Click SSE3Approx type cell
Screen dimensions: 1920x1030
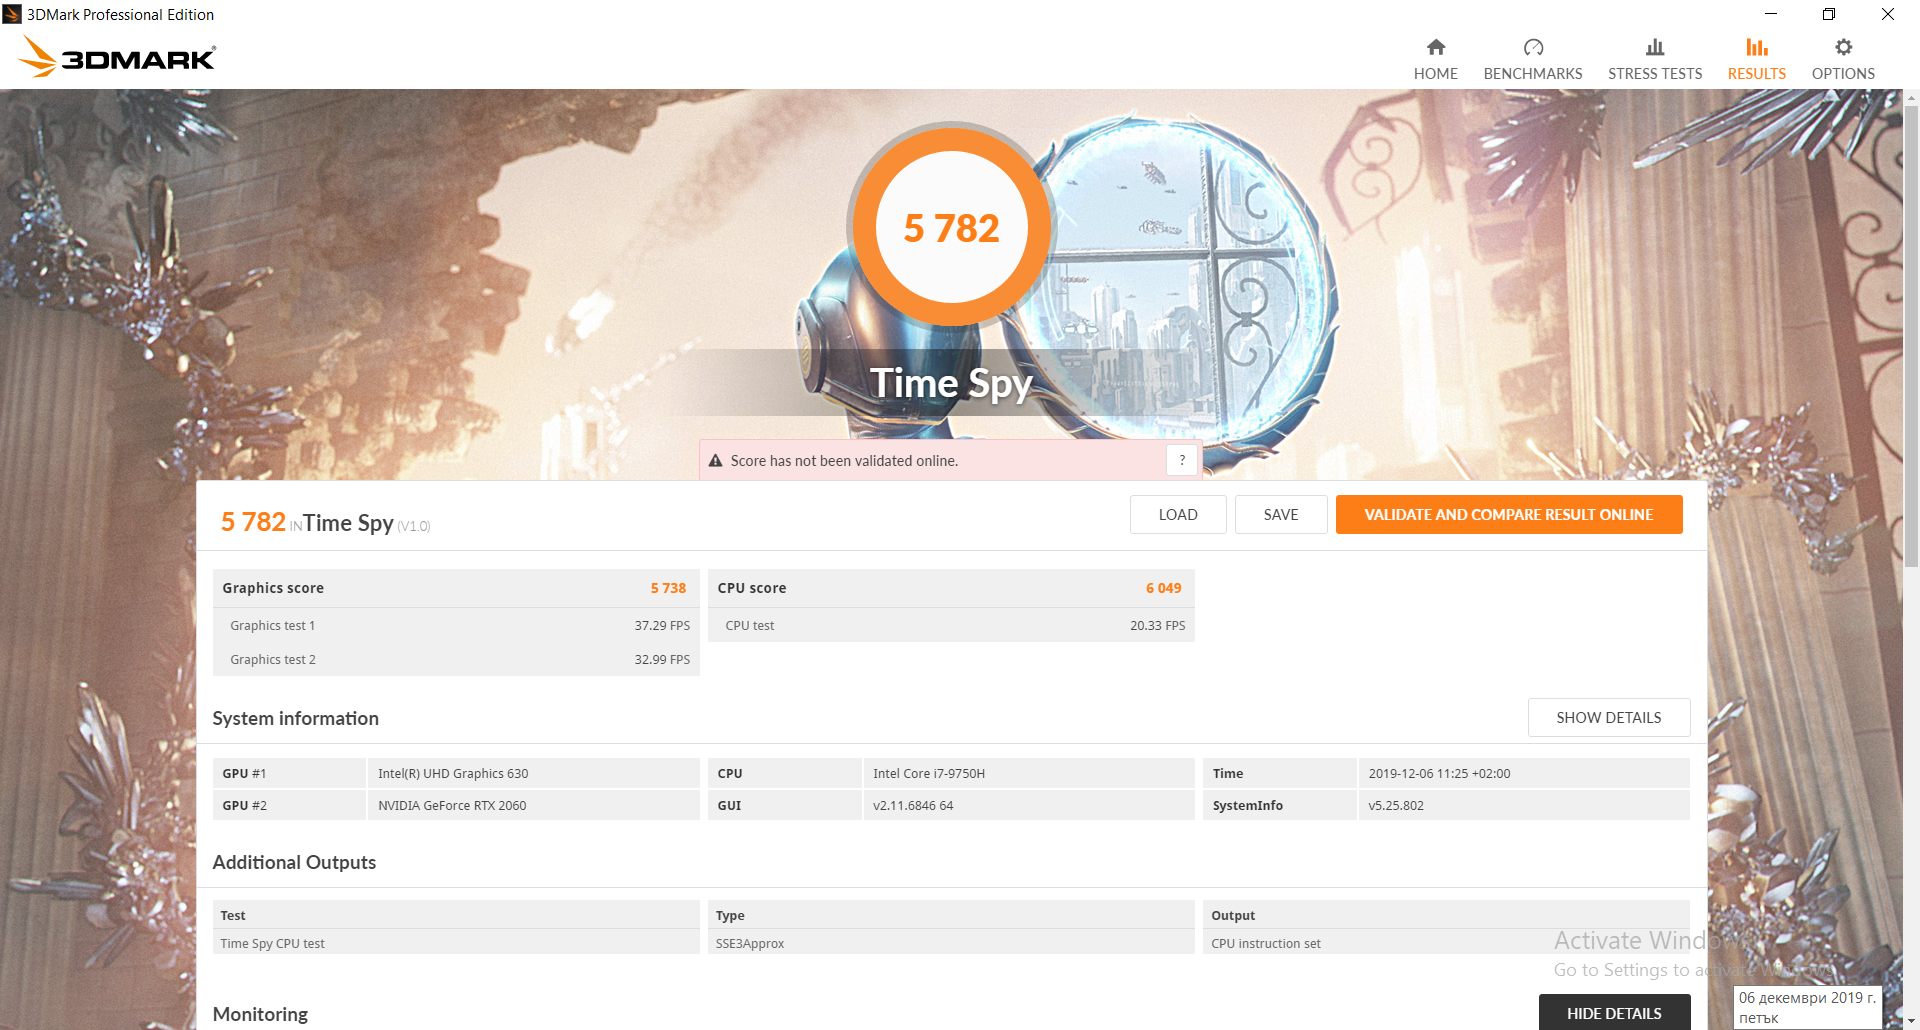[x=951, y=944]
